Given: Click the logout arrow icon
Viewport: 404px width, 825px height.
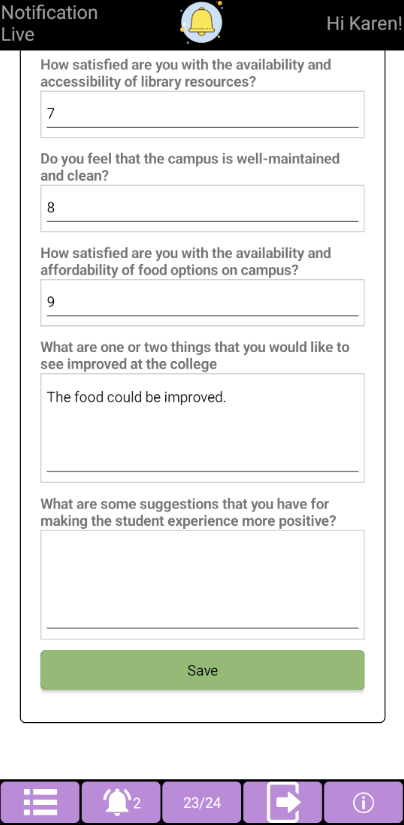Looking at the screenshot, I should pyautogui.click(x=282, y=802).
